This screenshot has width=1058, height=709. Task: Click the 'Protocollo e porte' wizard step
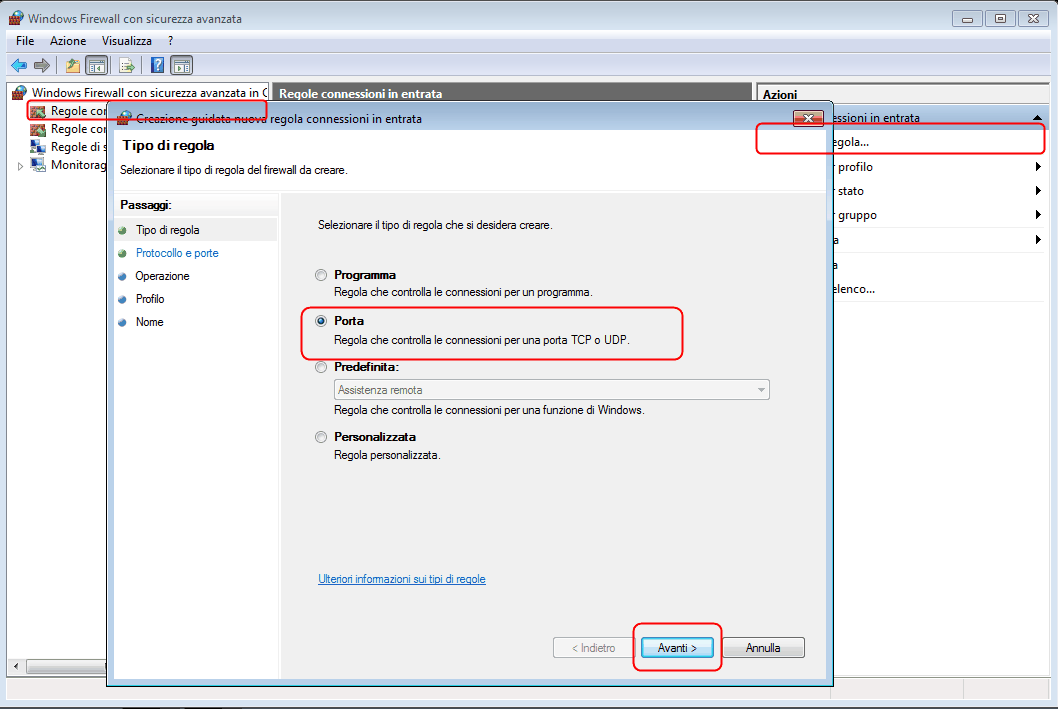[177, 253]
